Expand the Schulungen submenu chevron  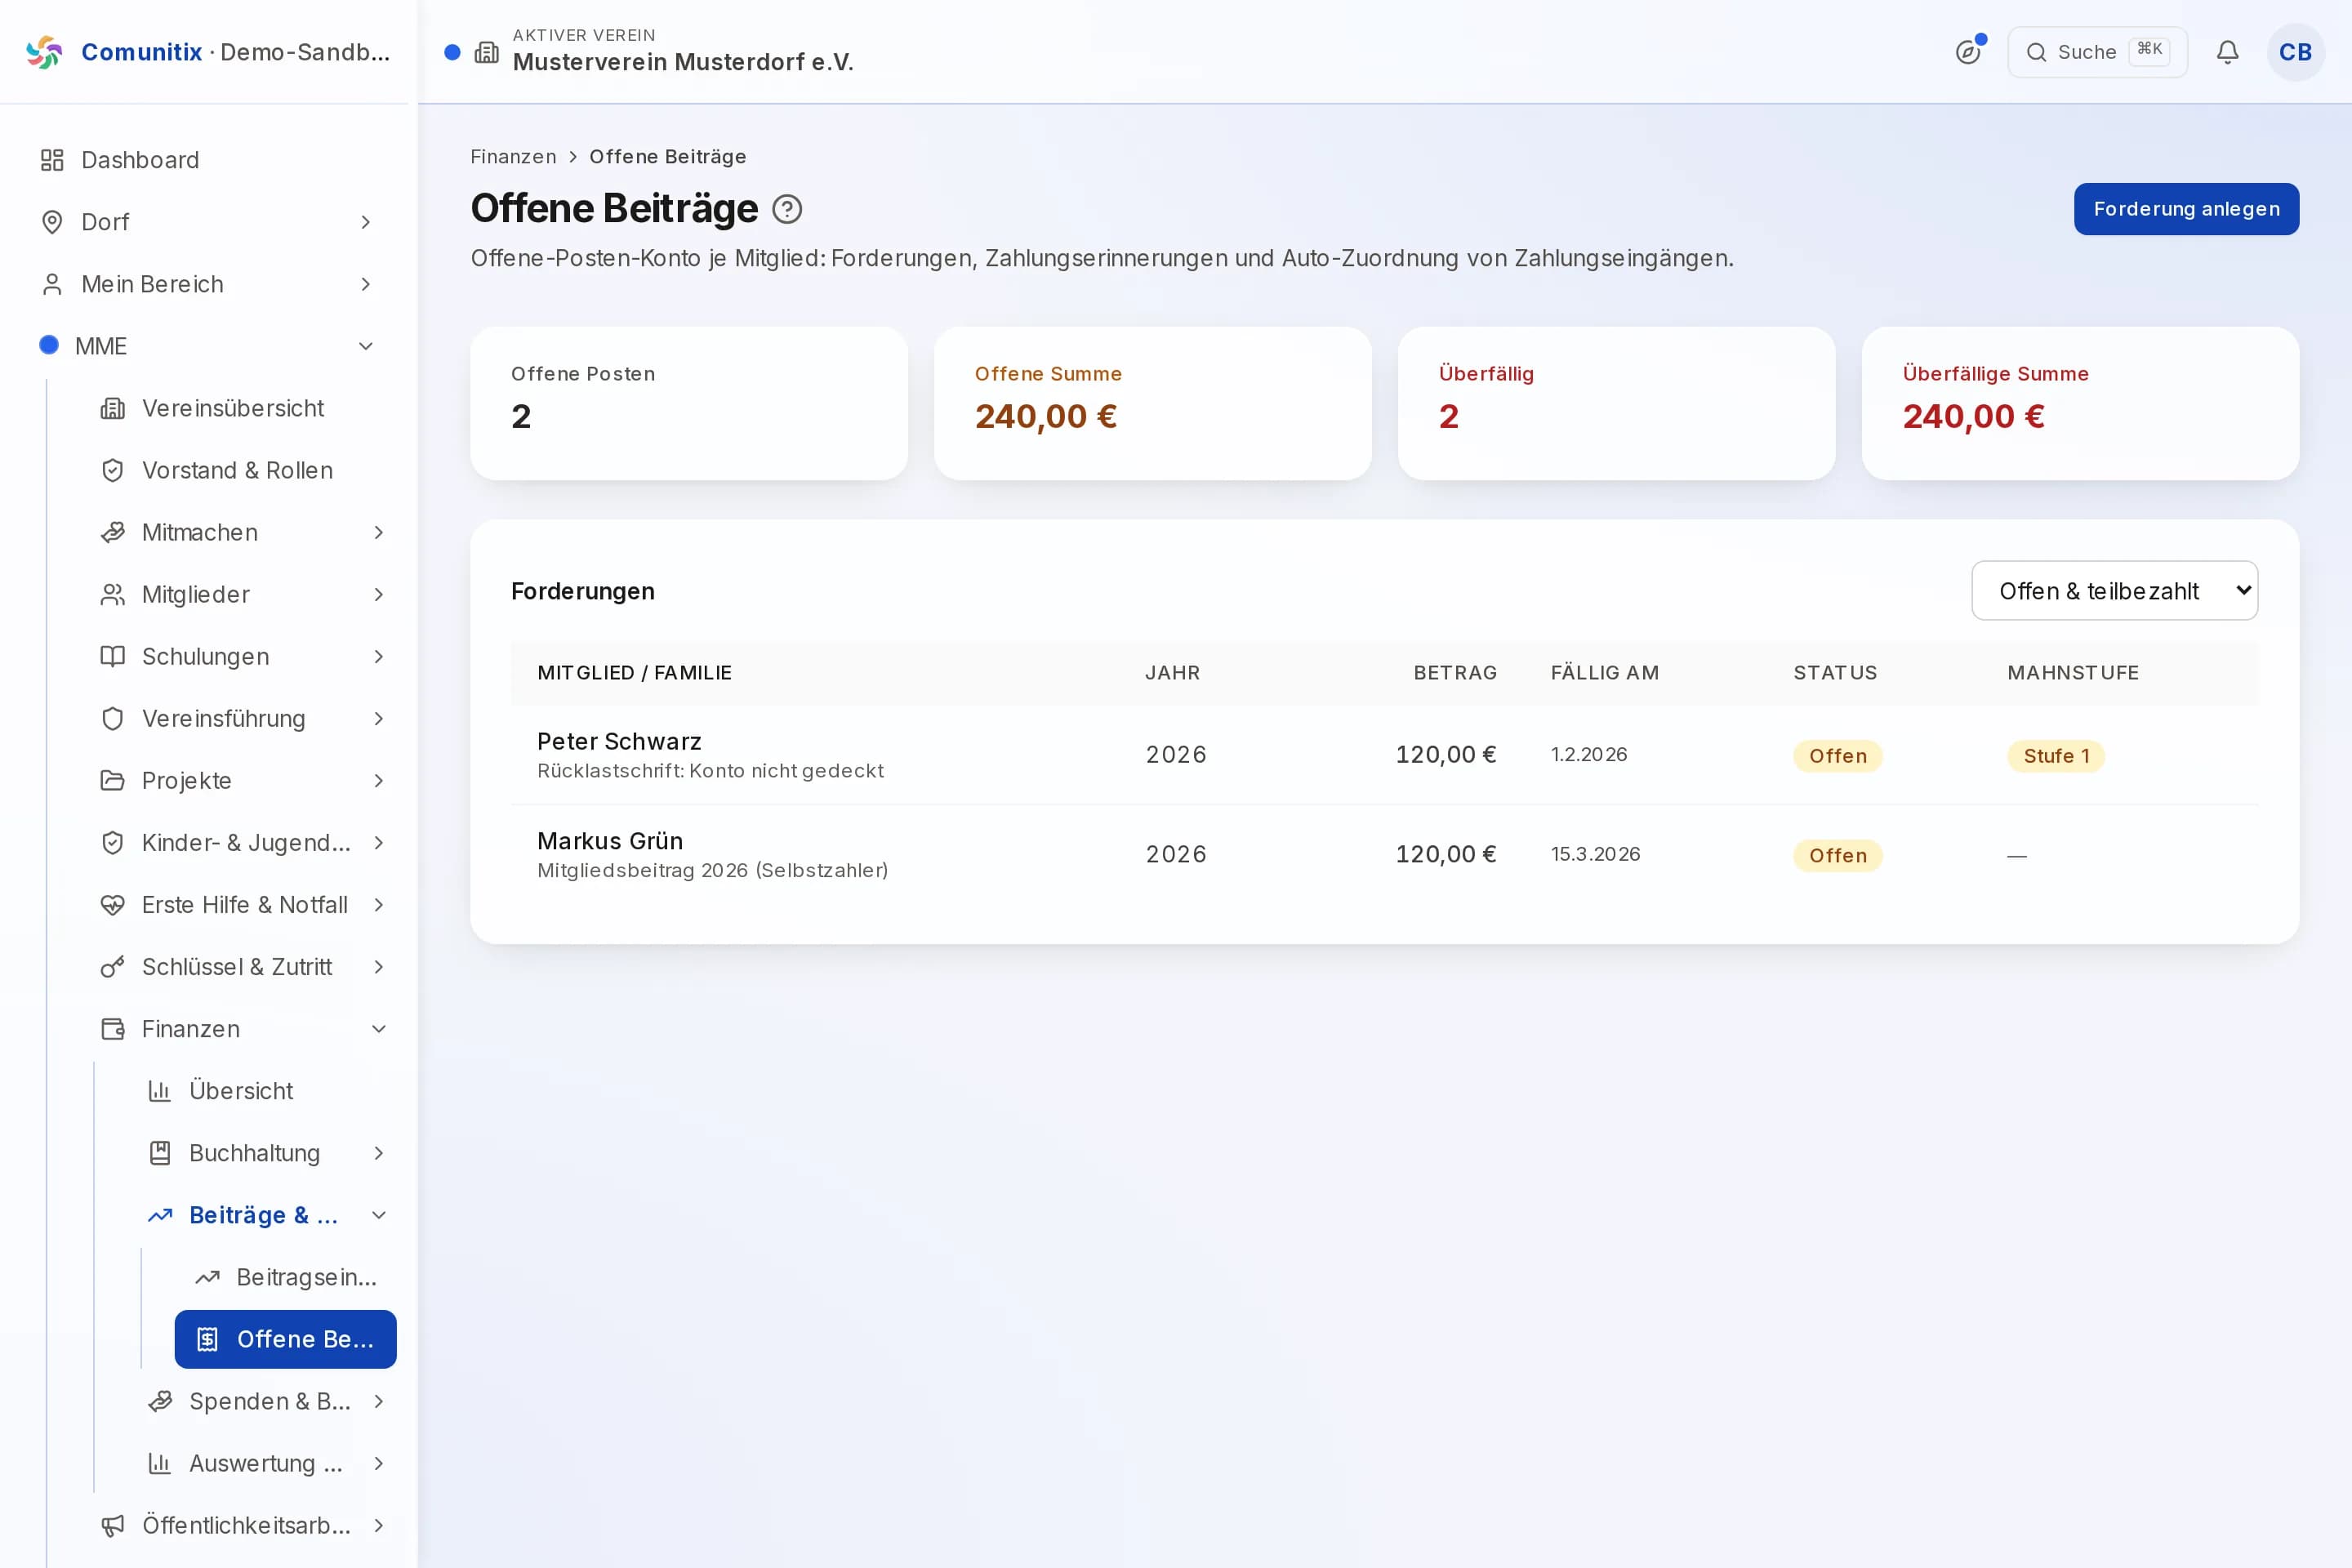pyautogui.click(x=379, y=656)
